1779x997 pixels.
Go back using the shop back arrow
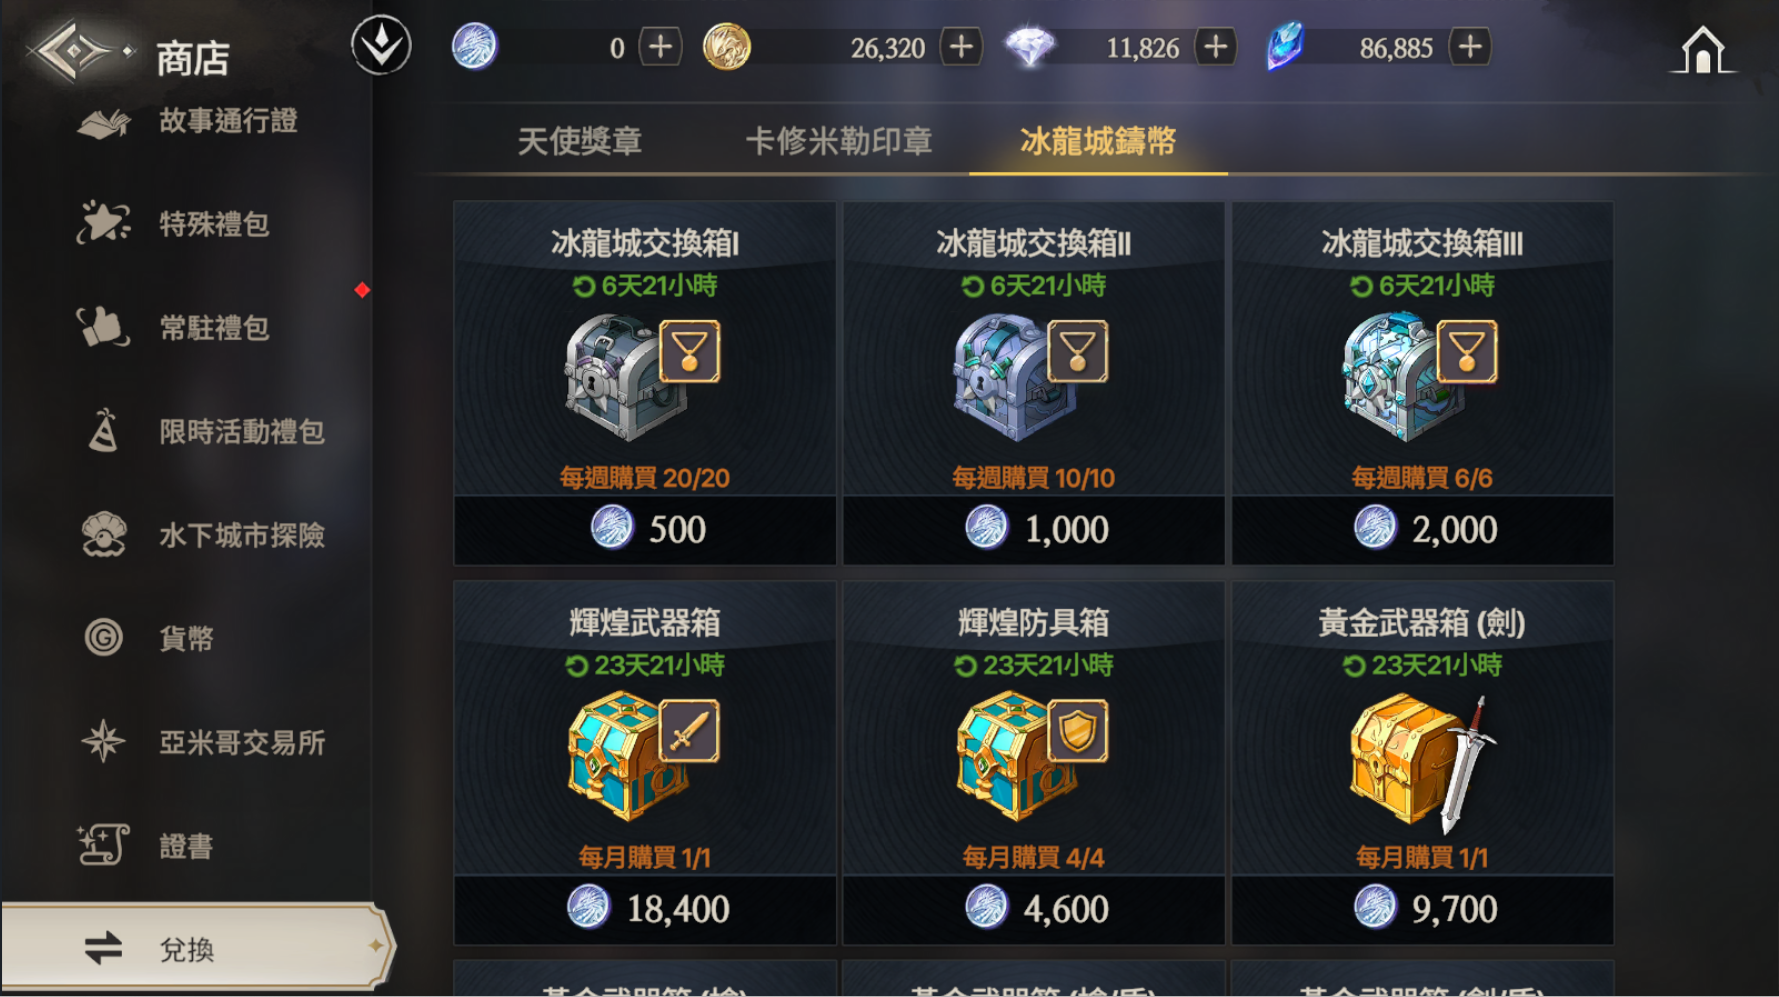pos(80,51)
